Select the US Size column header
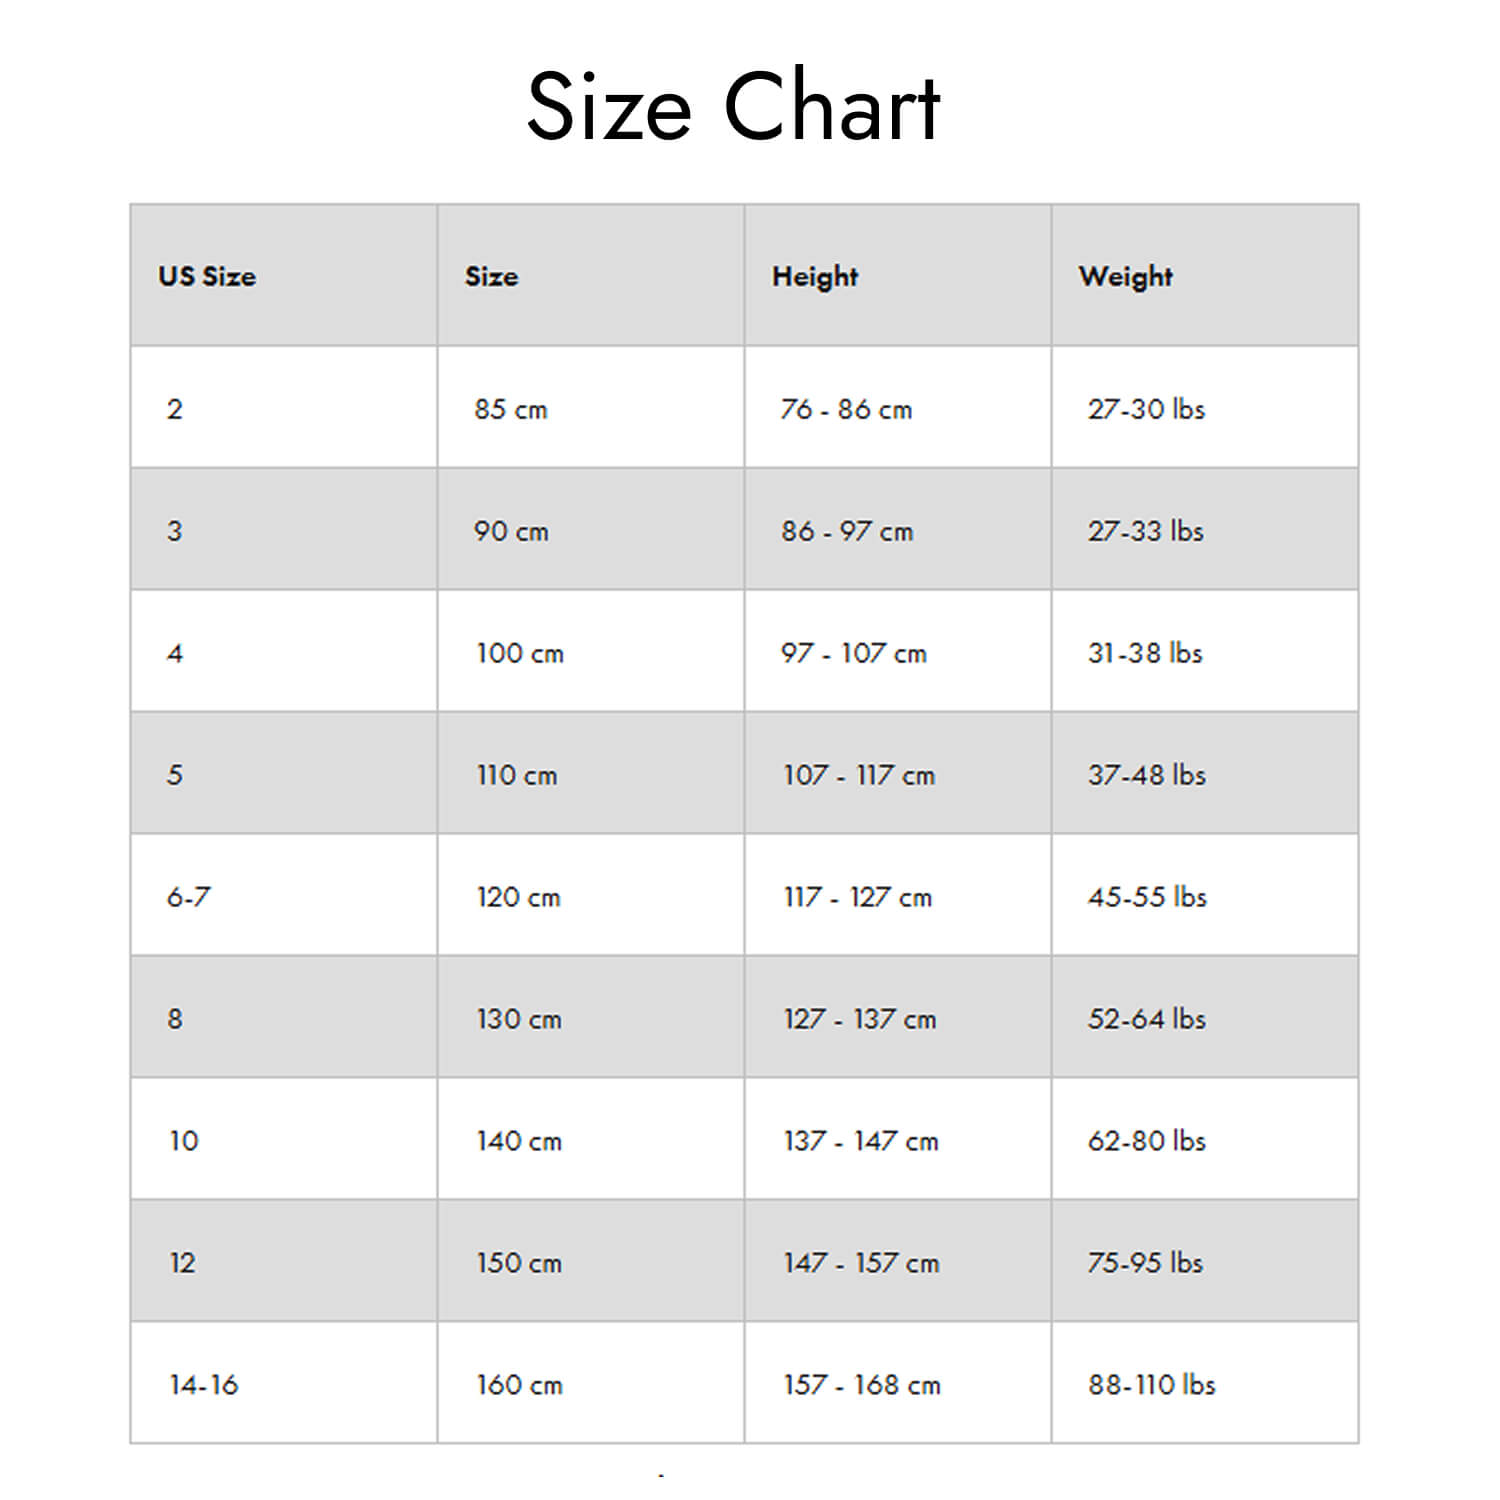The height and width of the screenshot is (1500, 1500). click(x=284, y=276)
